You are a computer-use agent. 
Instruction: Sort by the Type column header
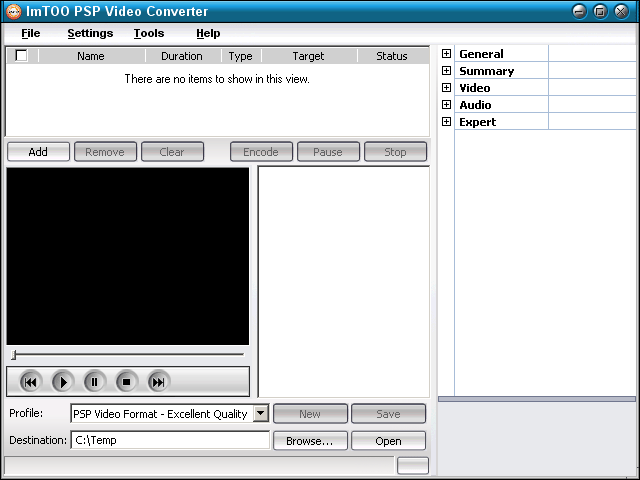[x=241, y=56]
